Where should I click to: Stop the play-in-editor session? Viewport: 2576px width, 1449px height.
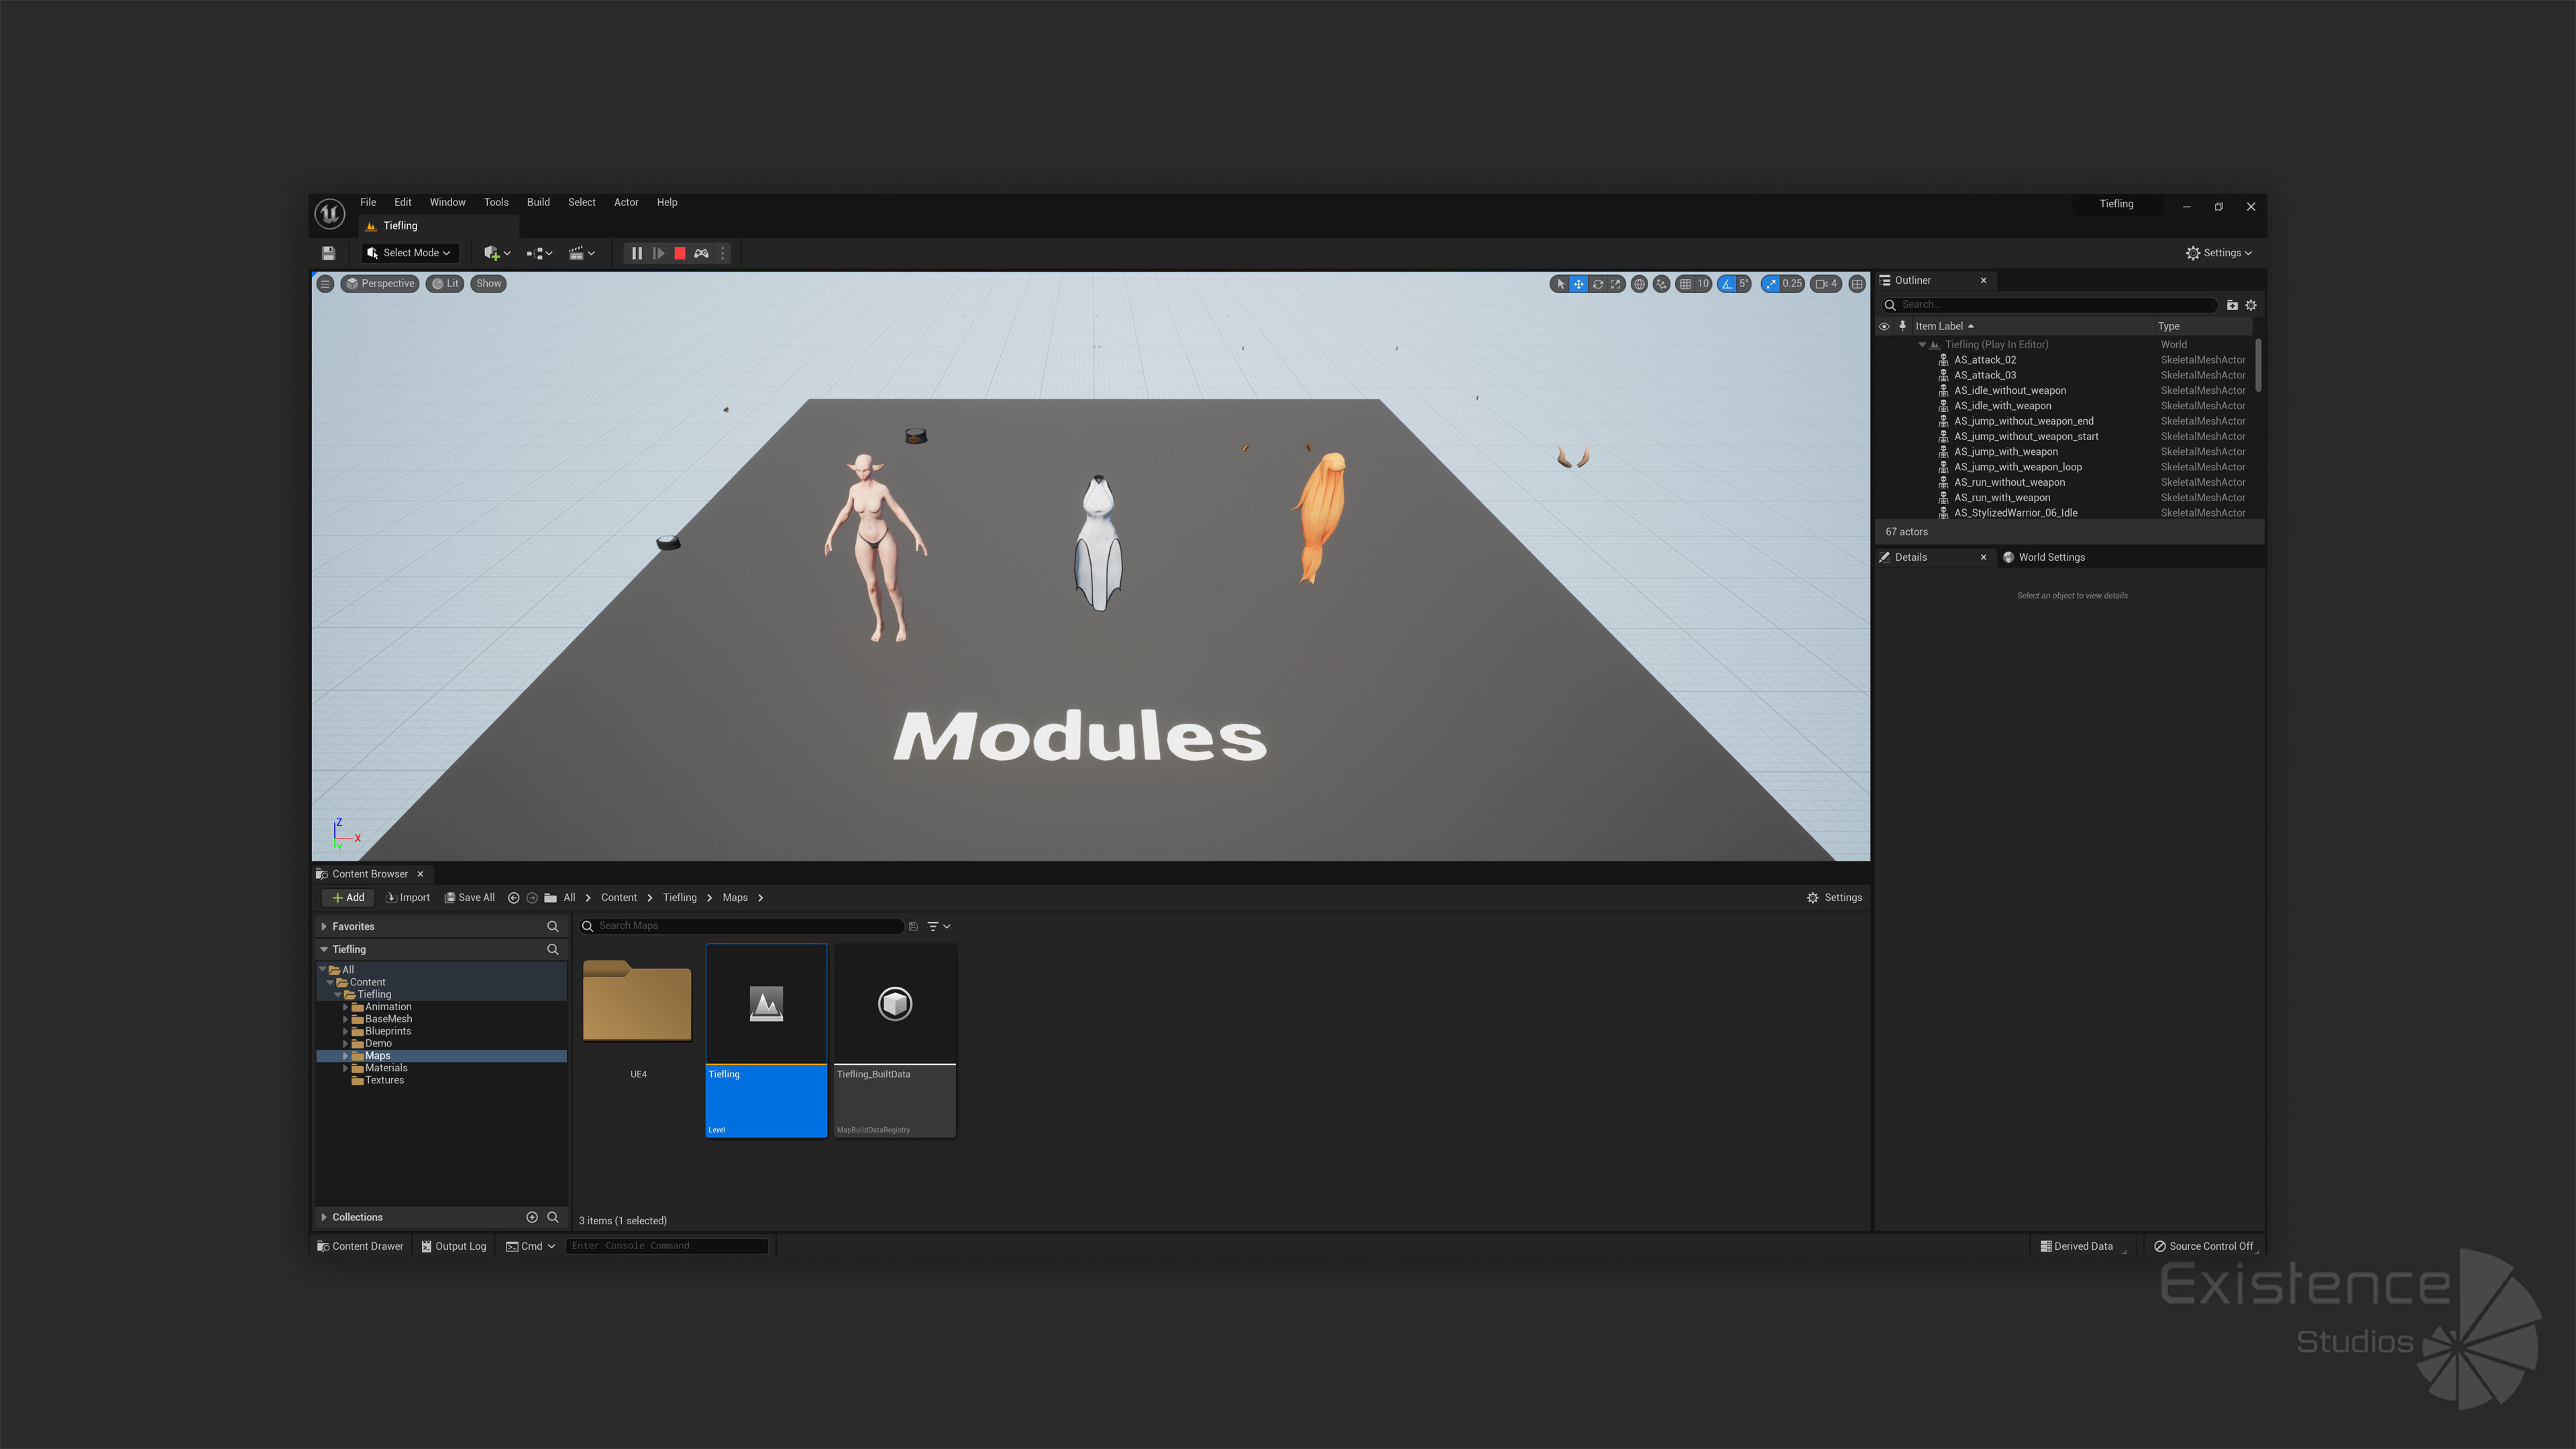[680, 253]
